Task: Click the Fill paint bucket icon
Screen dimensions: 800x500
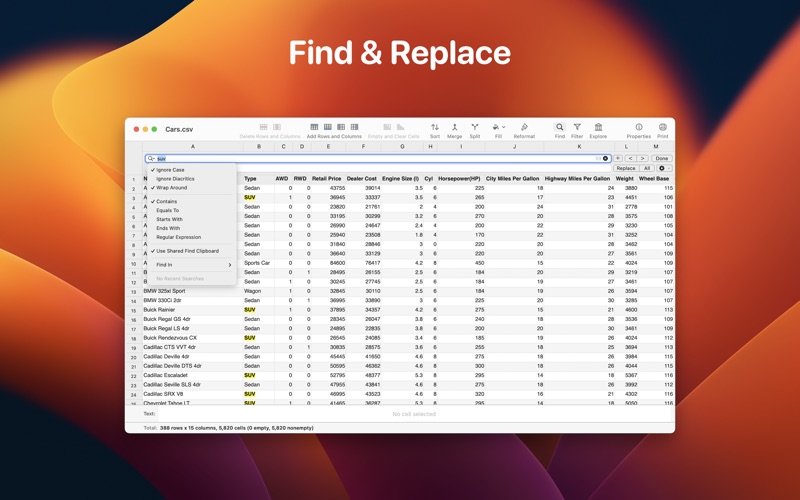Action: click(x=495, y=127)
